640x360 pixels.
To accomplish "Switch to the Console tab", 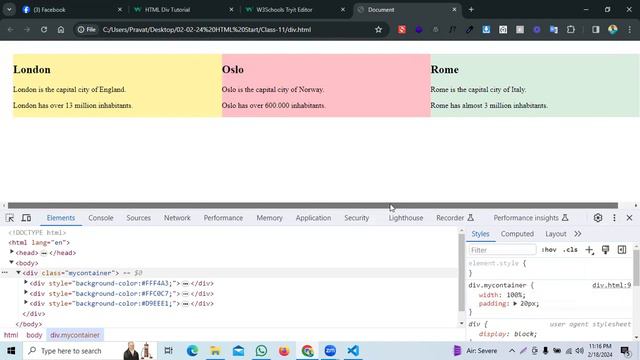I will click(101, 218).
